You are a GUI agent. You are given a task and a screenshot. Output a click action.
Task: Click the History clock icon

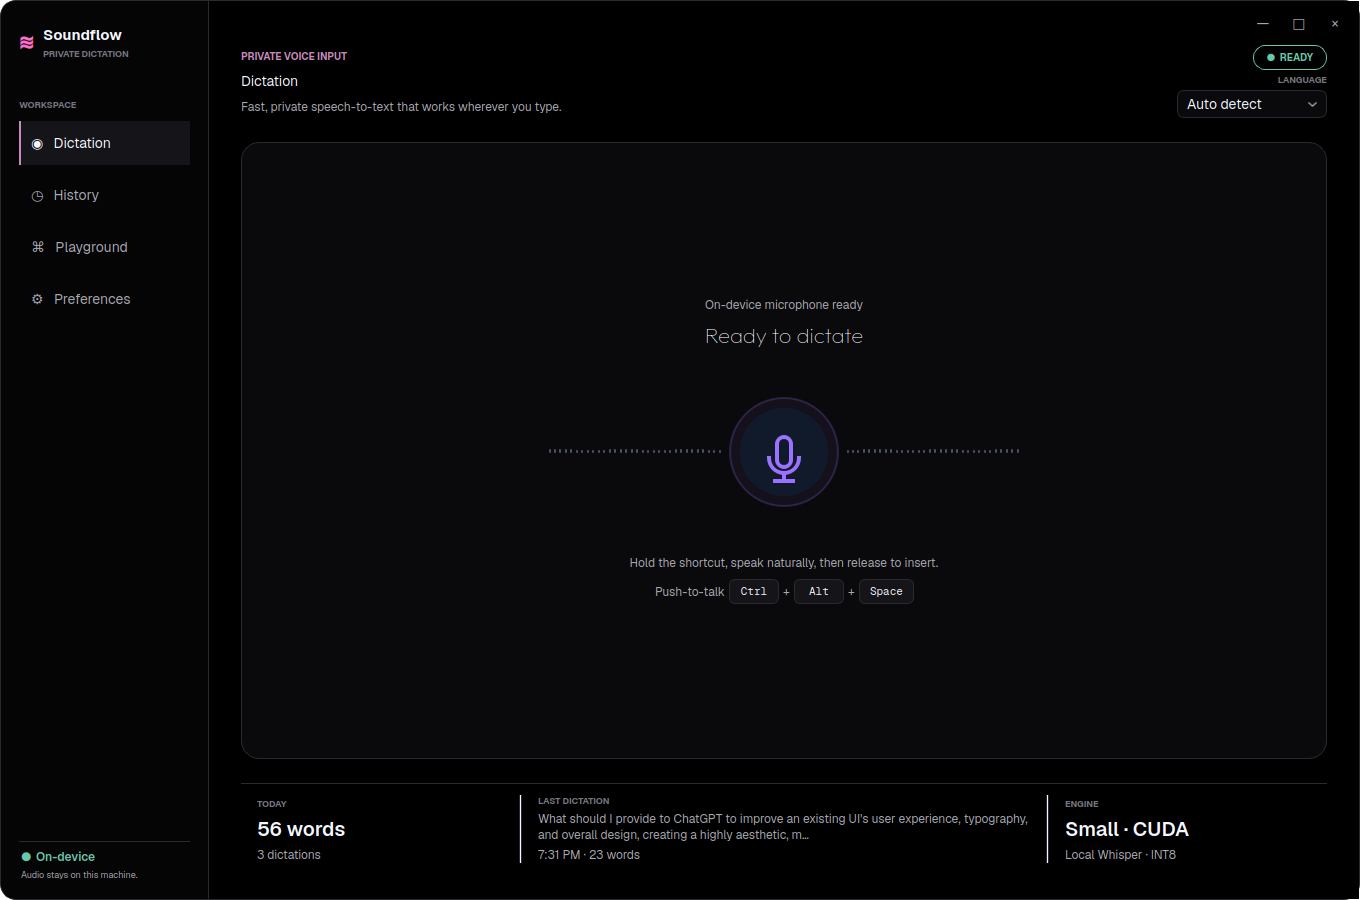37,196
